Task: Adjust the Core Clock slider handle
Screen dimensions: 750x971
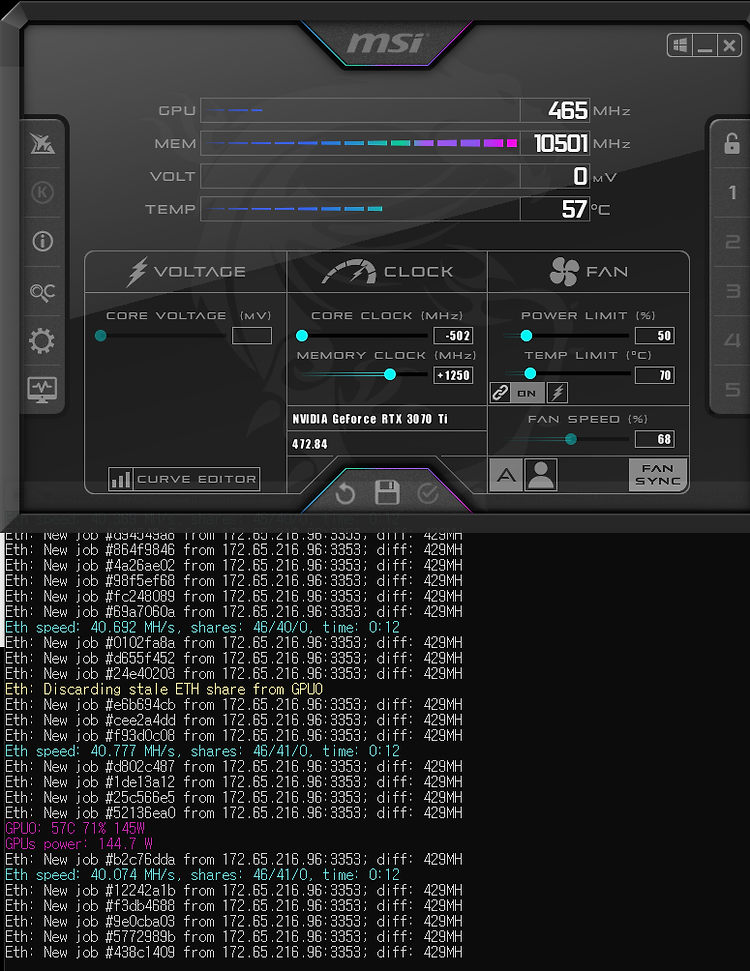Action: [x=302, y=336]
